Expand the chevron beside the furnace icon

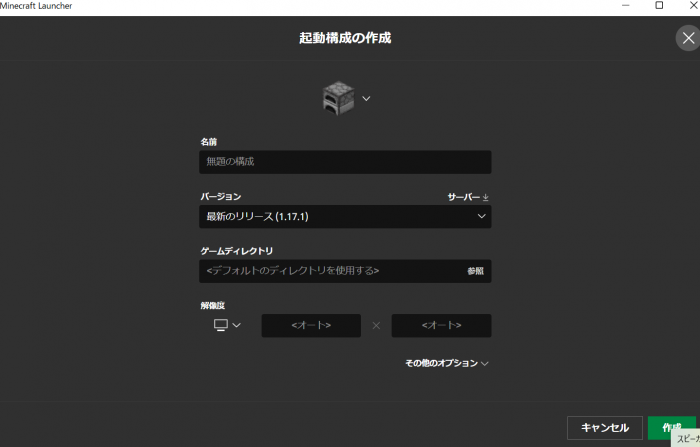(366, 98)
